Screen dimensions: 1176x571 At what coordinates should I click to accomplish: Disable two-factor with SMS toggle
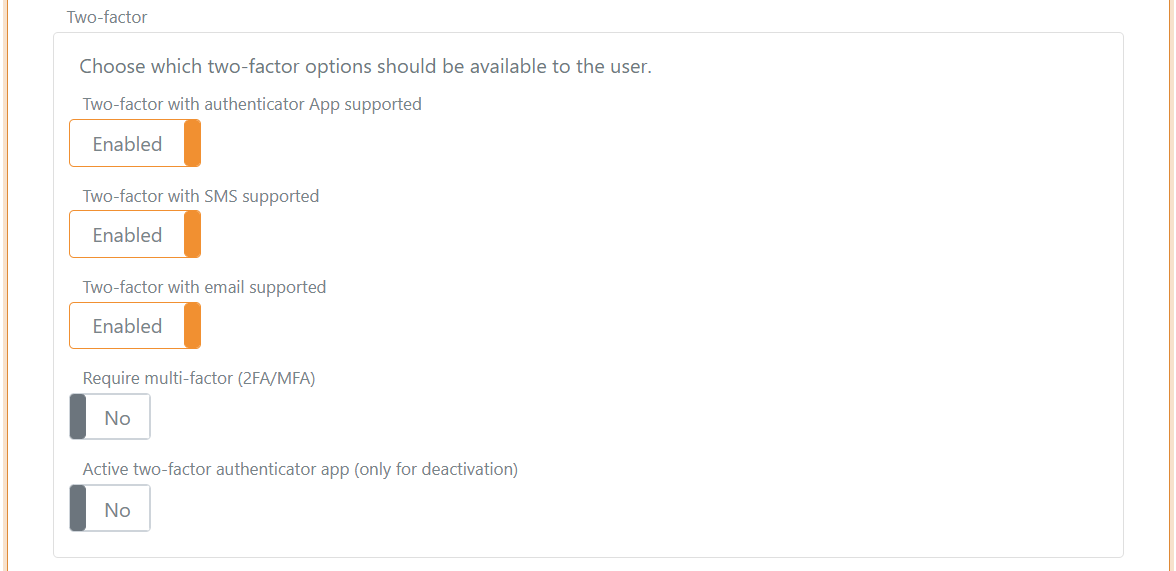(135, 234)
